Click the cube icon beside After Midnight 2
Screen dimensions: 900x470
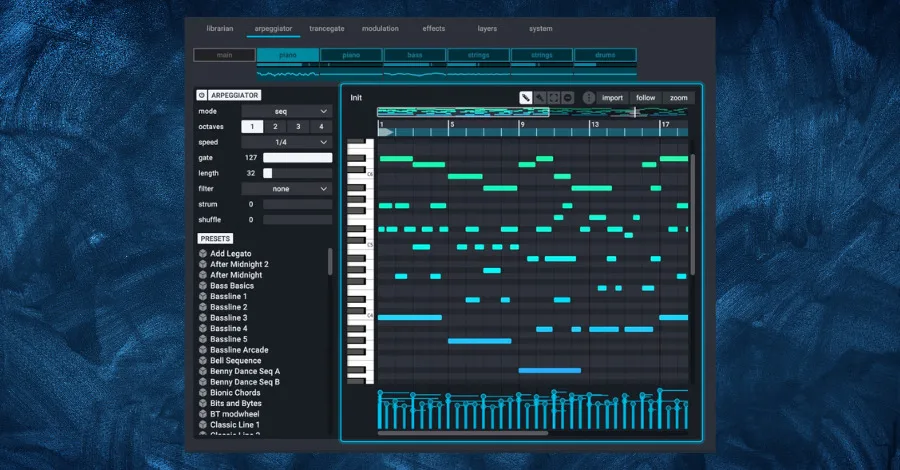tap(203, 265)
